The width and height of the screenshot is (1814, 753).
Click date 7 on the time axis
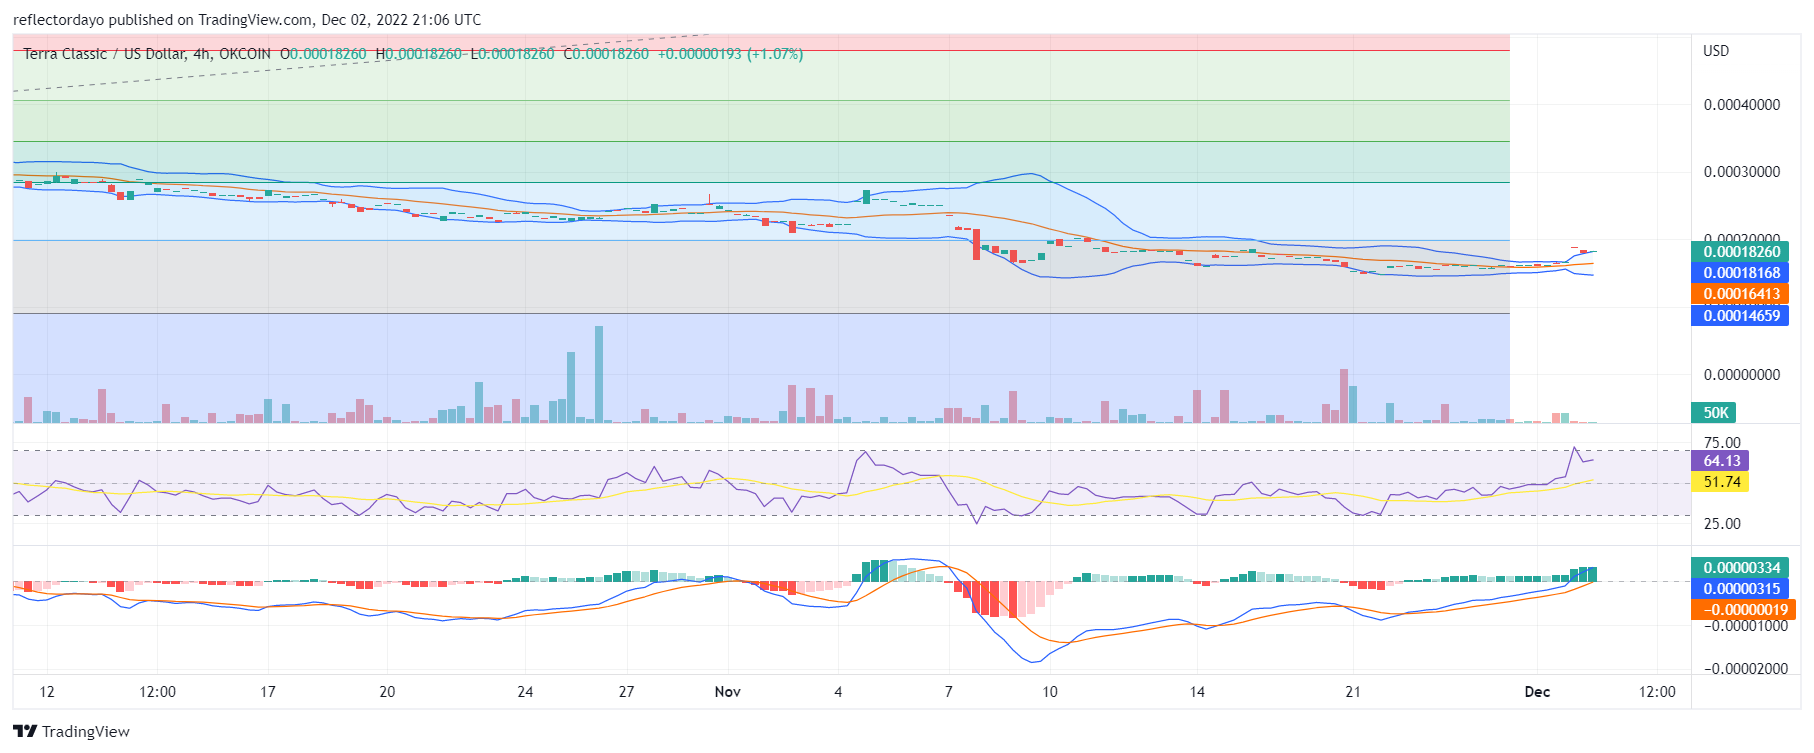point(949,692)
